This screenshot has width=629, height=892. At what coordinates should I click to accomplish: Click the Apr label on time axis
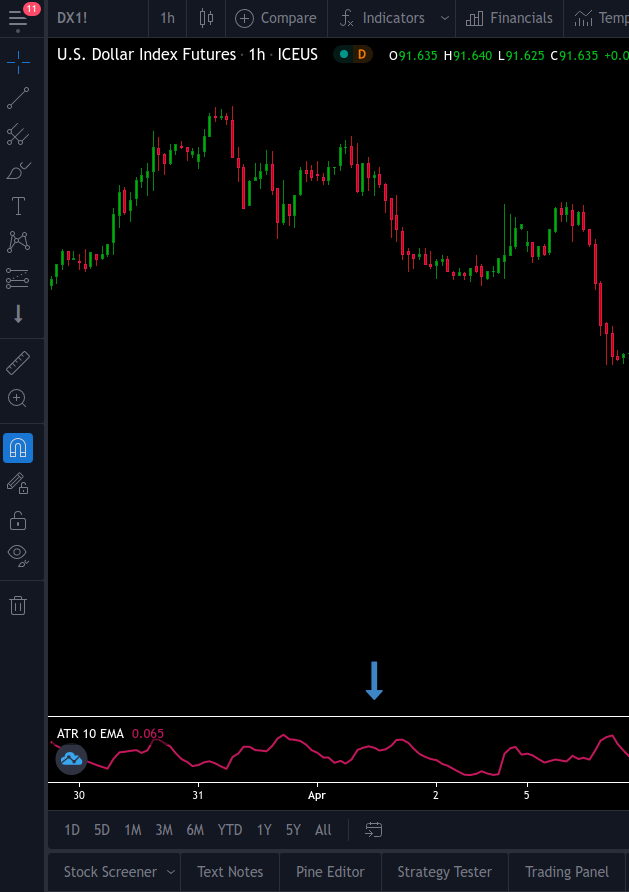(317, 795)
